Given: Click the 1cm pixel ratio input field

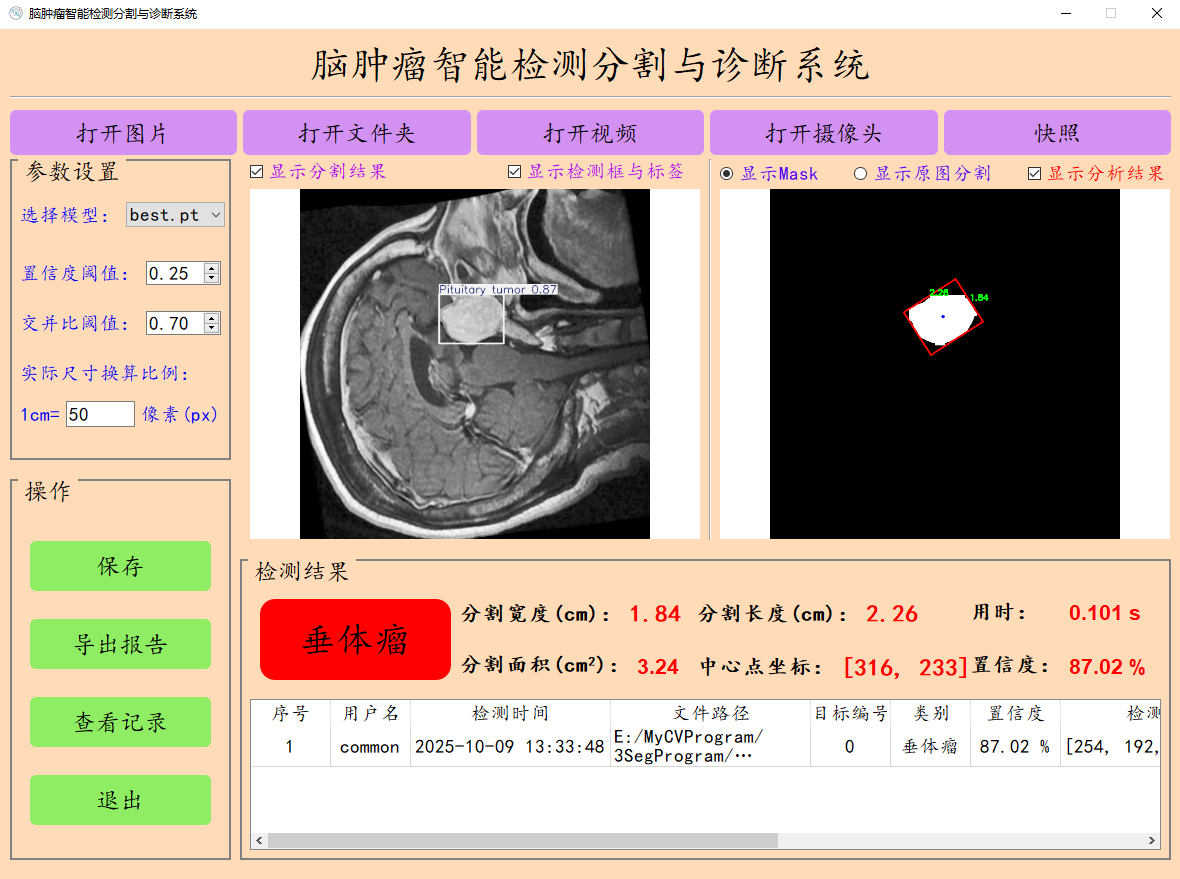Looking at the screenshot, I should [100, 415].
